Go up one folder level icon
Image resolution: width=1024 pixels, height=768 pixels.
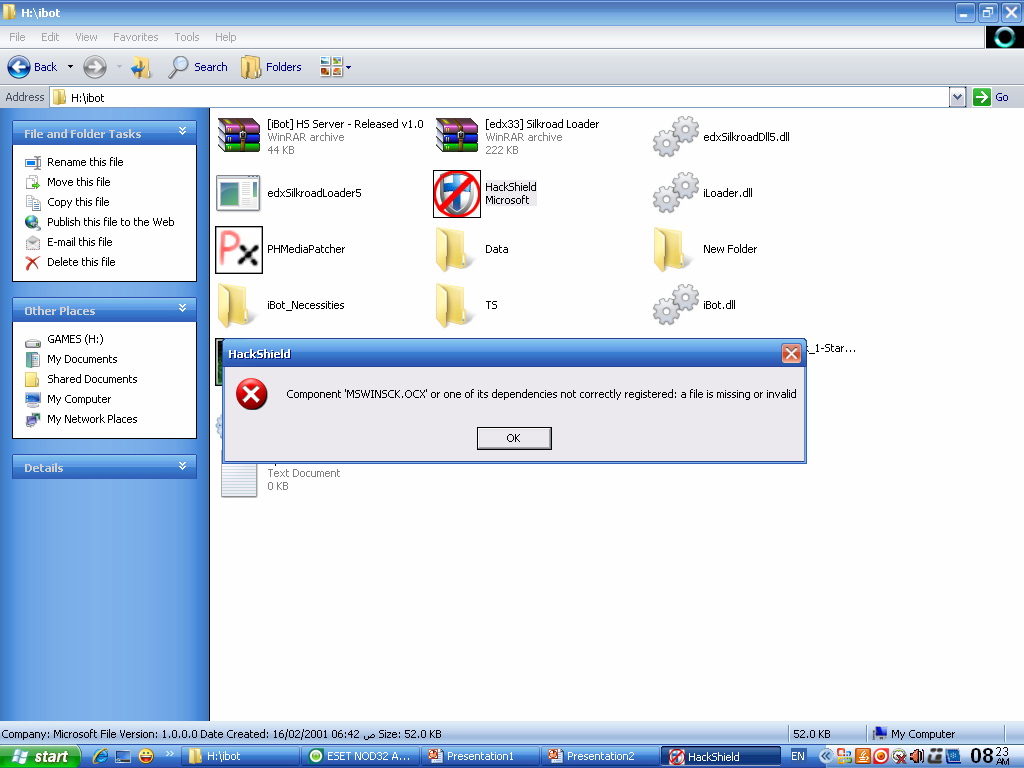[x=141, y=67]
